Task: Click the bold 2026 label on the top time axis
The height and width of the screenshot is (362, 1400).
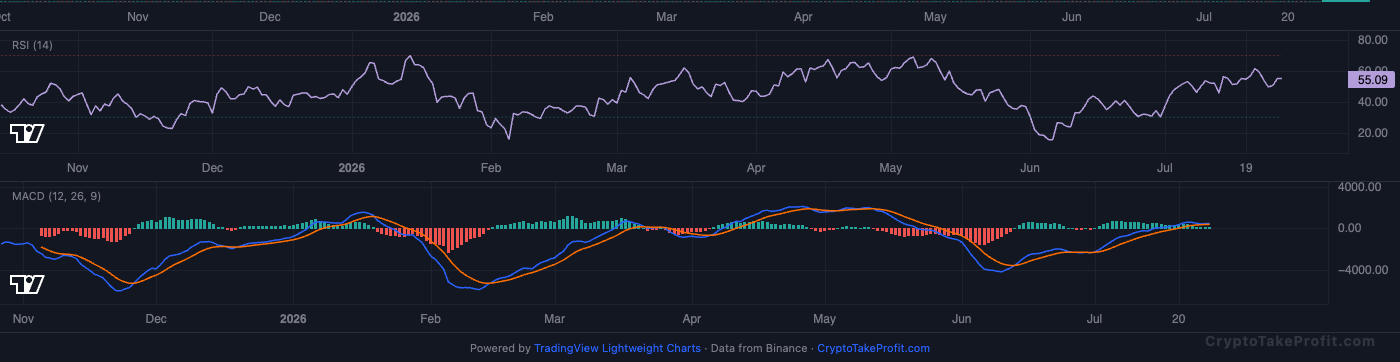Action: point(407,17)
